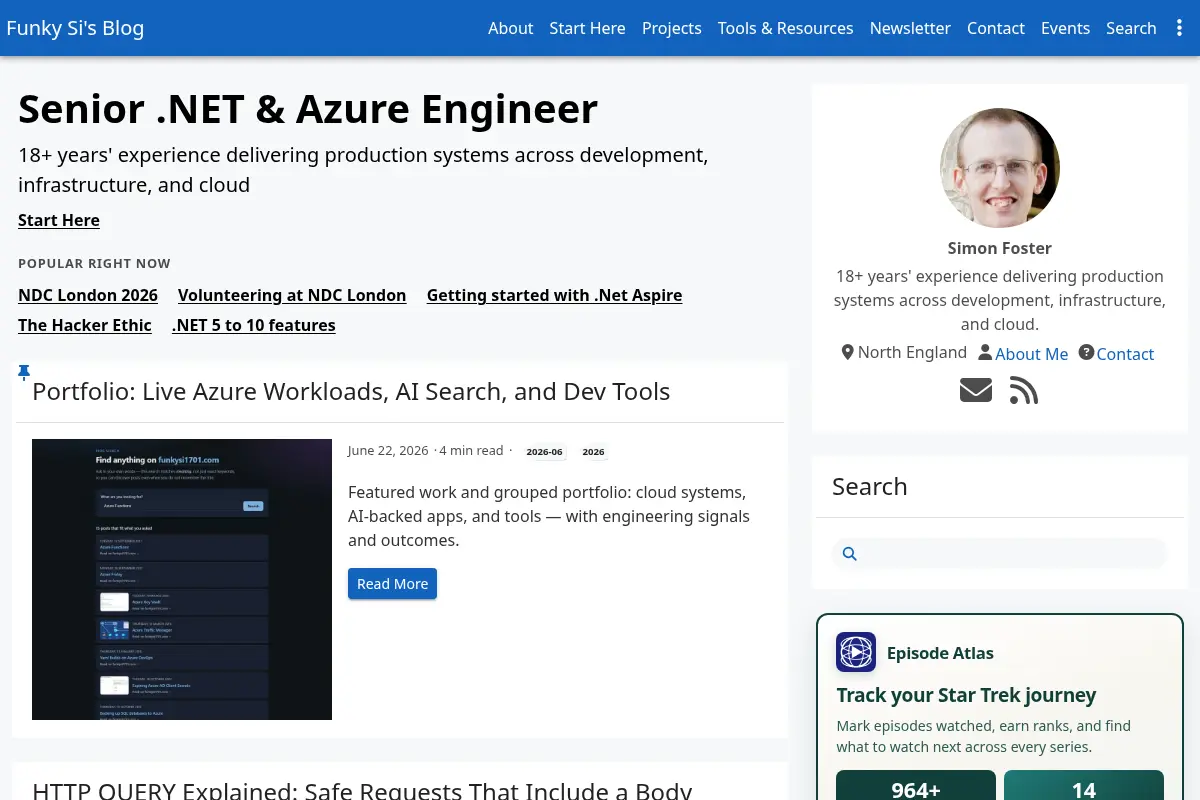The width and height of the screenshot is (1200, 800).
Task: Open Volunteering at NDC London link
Action: coord(292,295)
